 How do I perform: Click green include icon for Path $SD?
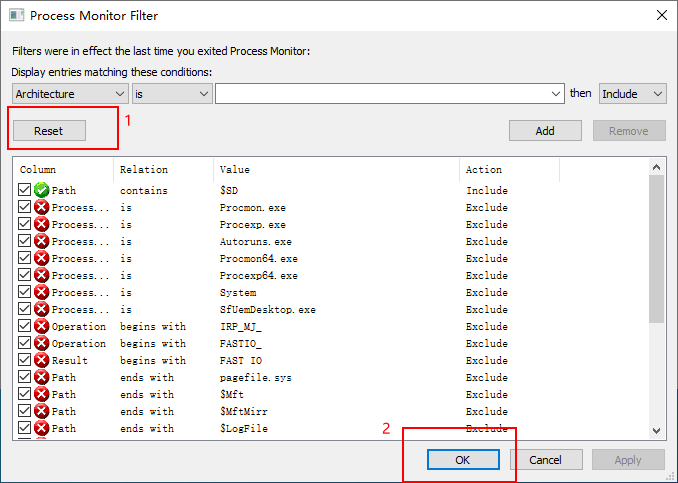coord(42,190)
